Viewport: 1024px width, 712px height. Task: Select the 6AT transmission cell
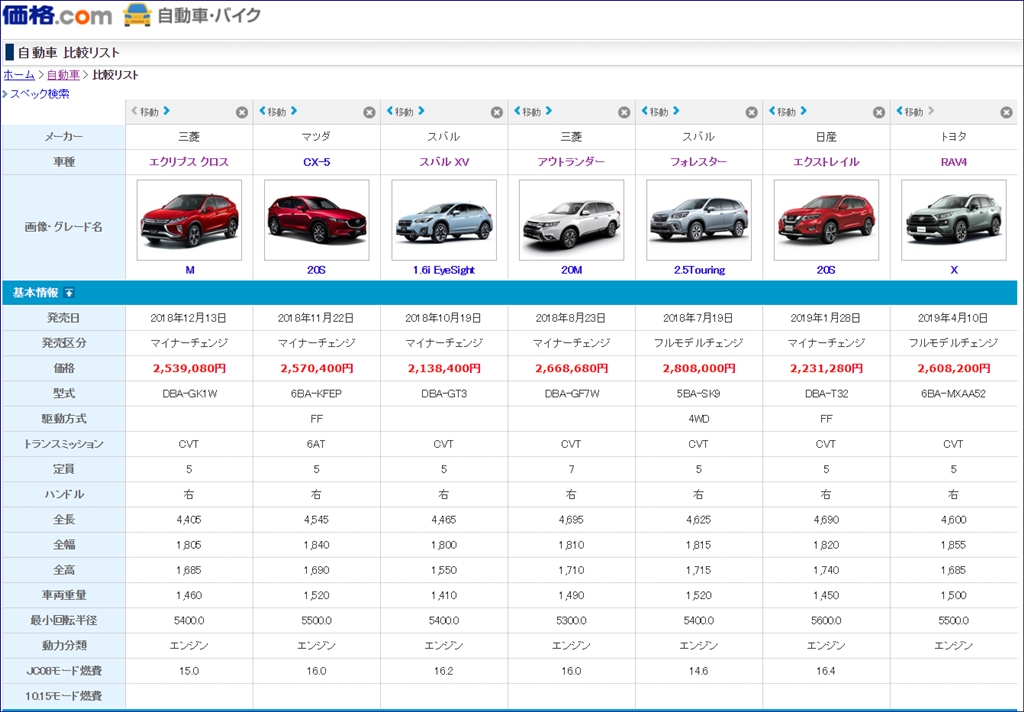[317, 444]
